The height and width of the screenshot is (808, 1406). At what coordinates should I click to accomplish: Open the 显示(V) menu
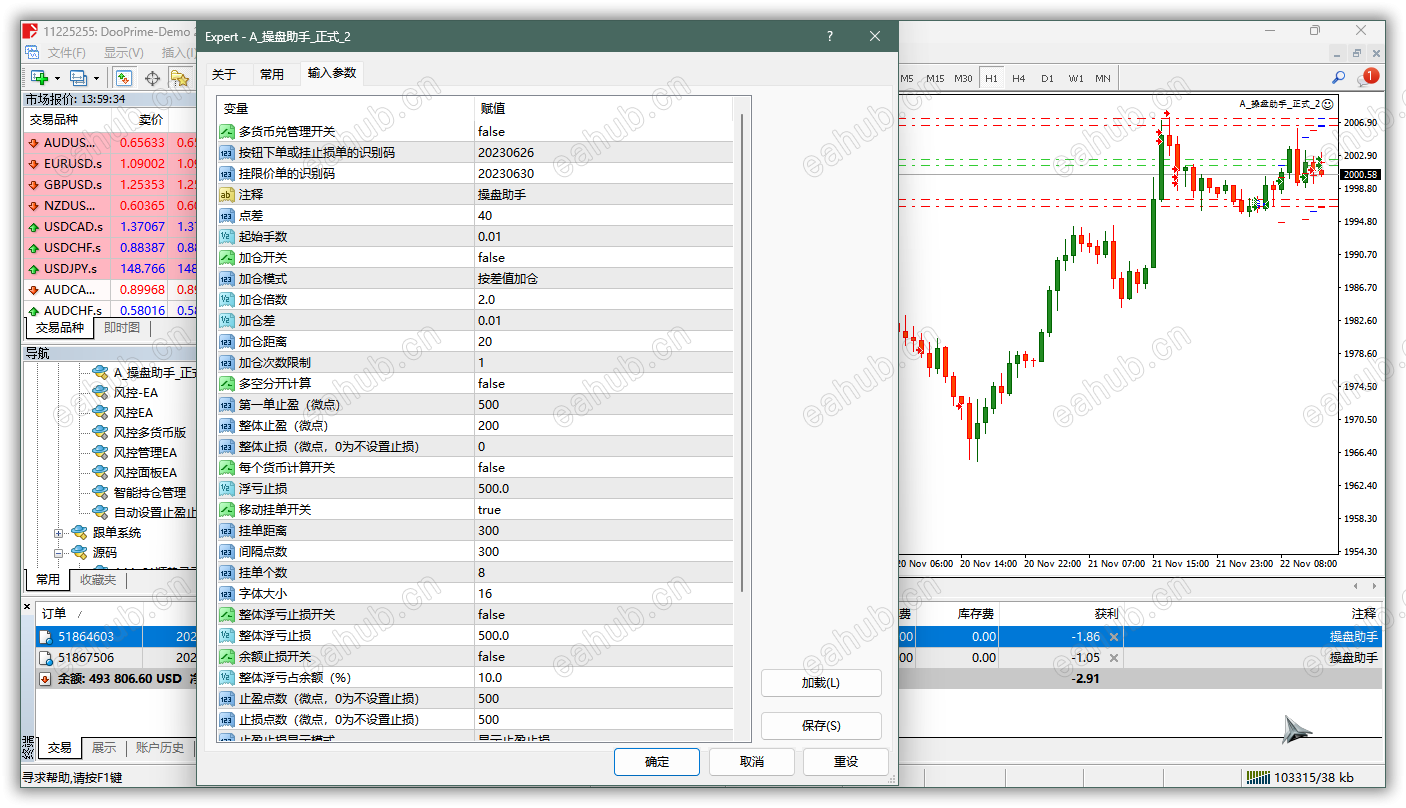point(124,53)
